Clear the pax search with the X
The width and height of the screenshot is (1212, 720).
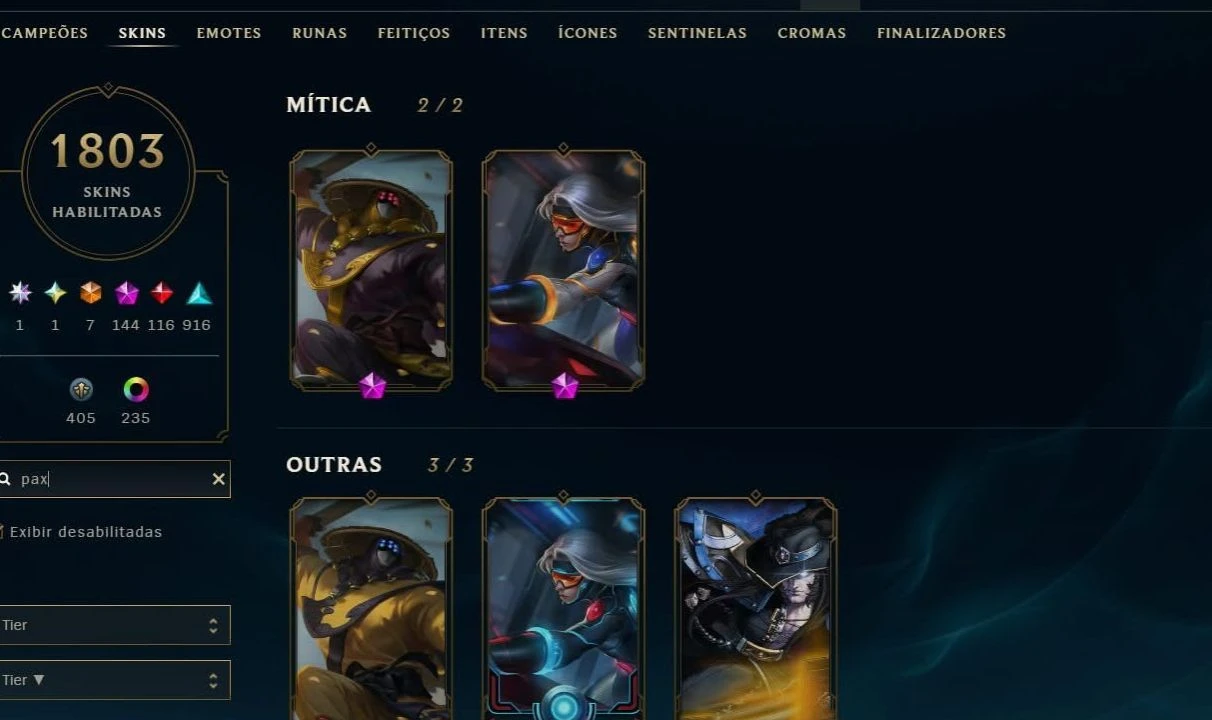click(218, 479)
